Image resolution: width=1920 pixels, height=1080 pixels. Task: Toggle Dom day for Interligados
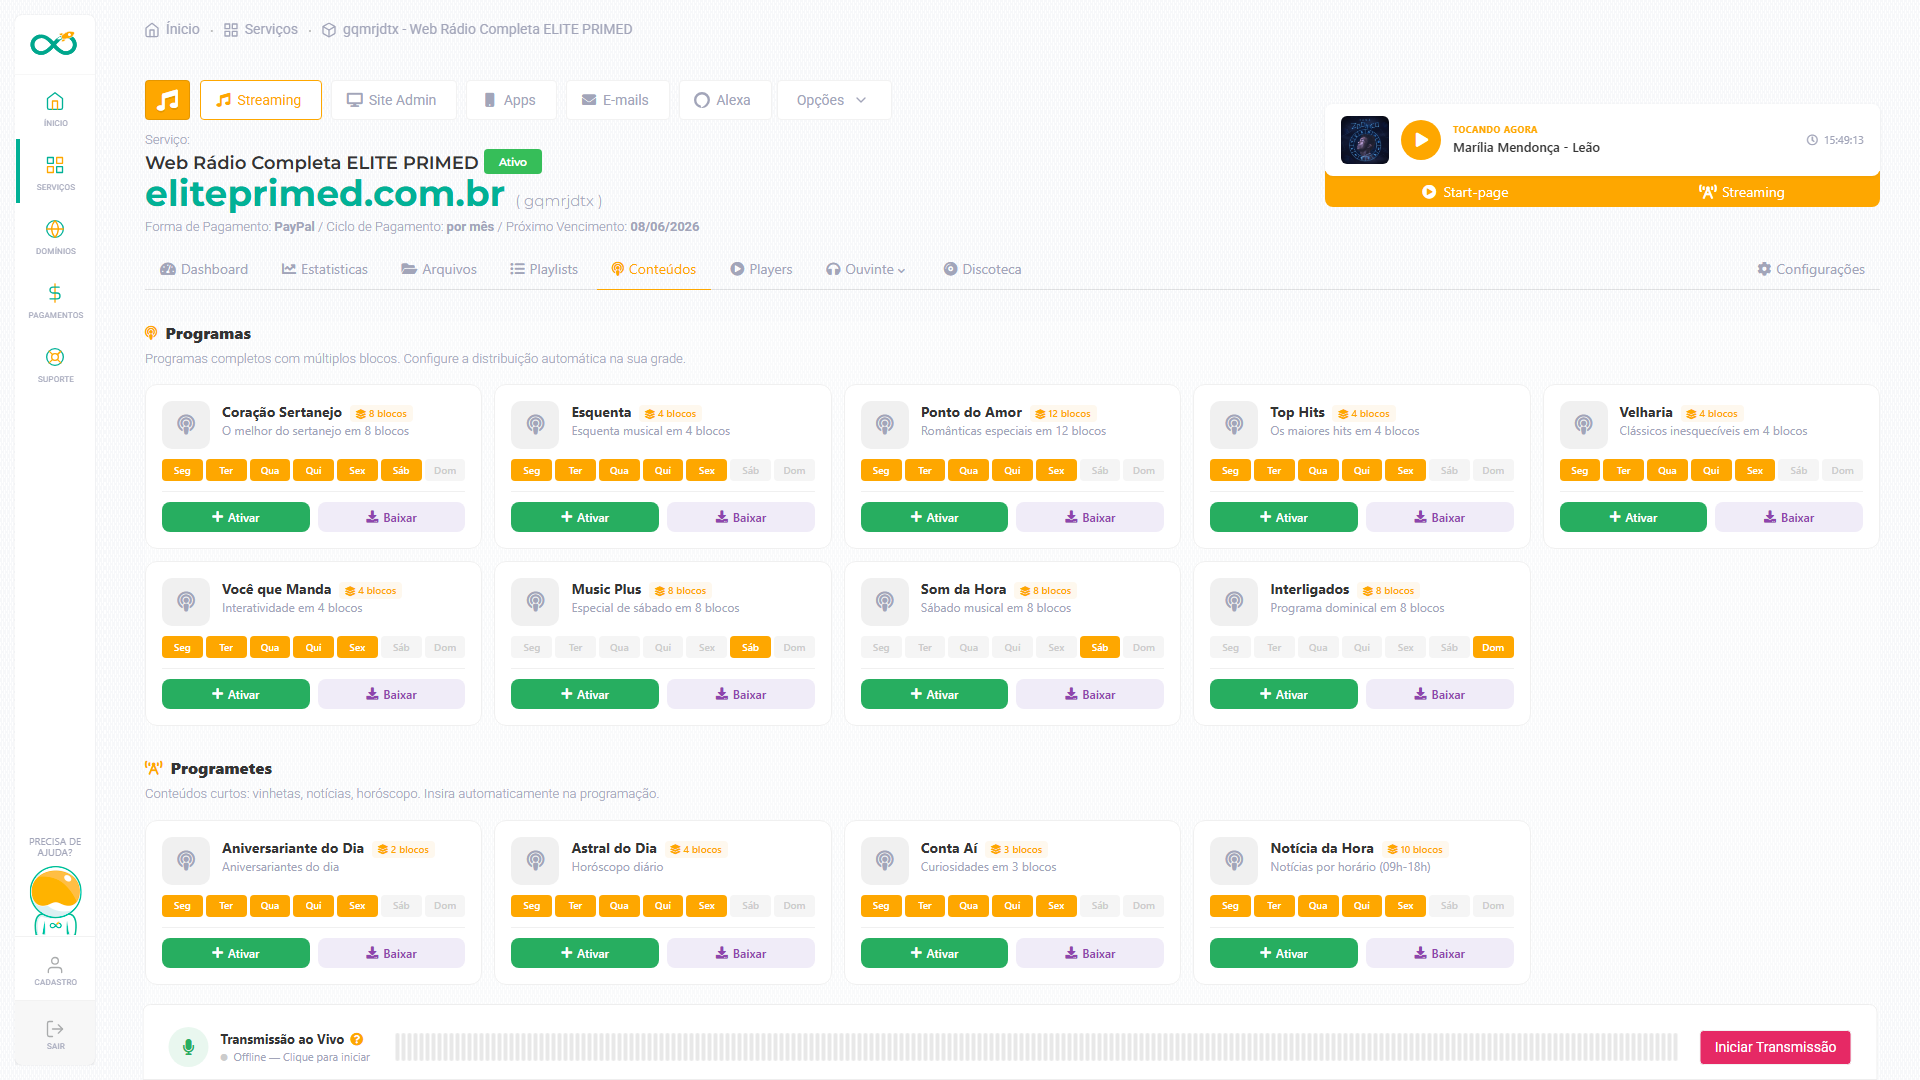(x=1493, y=648)
